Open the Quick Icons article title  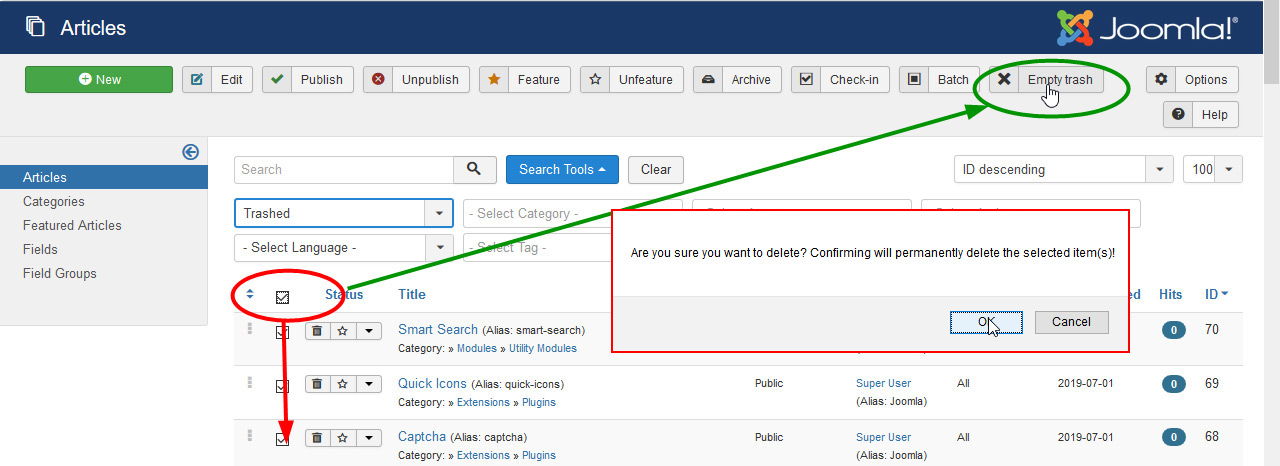tap(432, 383)
